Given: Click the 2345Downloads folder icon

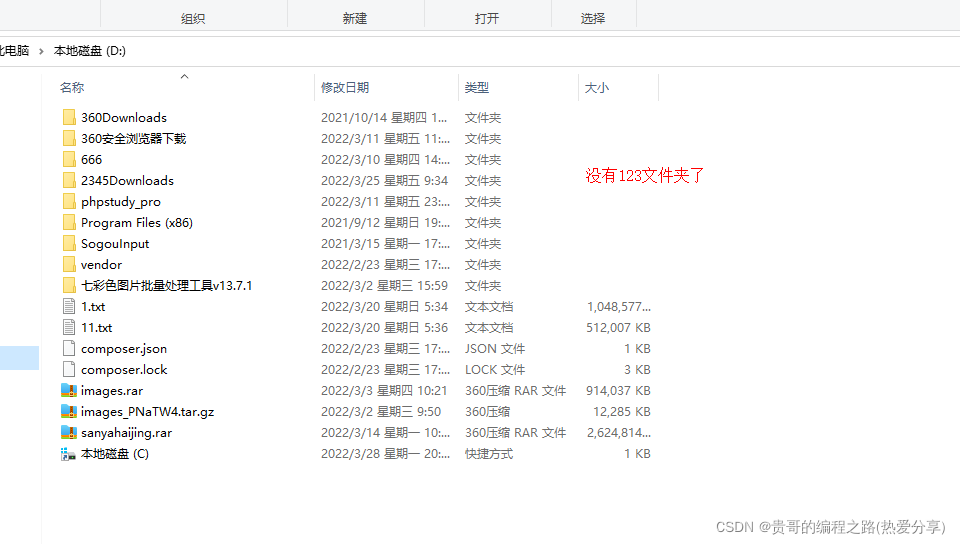Looking at the screenshot, I should 69,180.
